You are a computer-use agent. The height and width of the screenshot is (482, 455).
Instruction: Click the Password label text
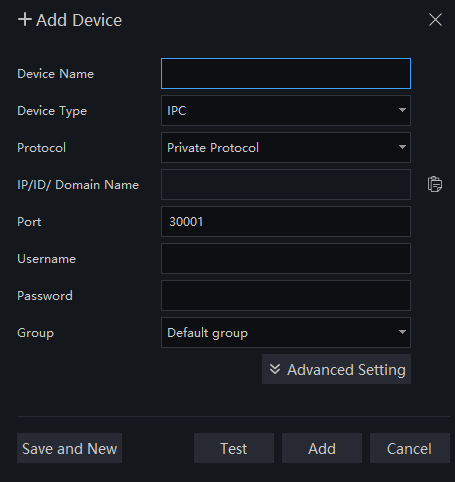[45, 296]
